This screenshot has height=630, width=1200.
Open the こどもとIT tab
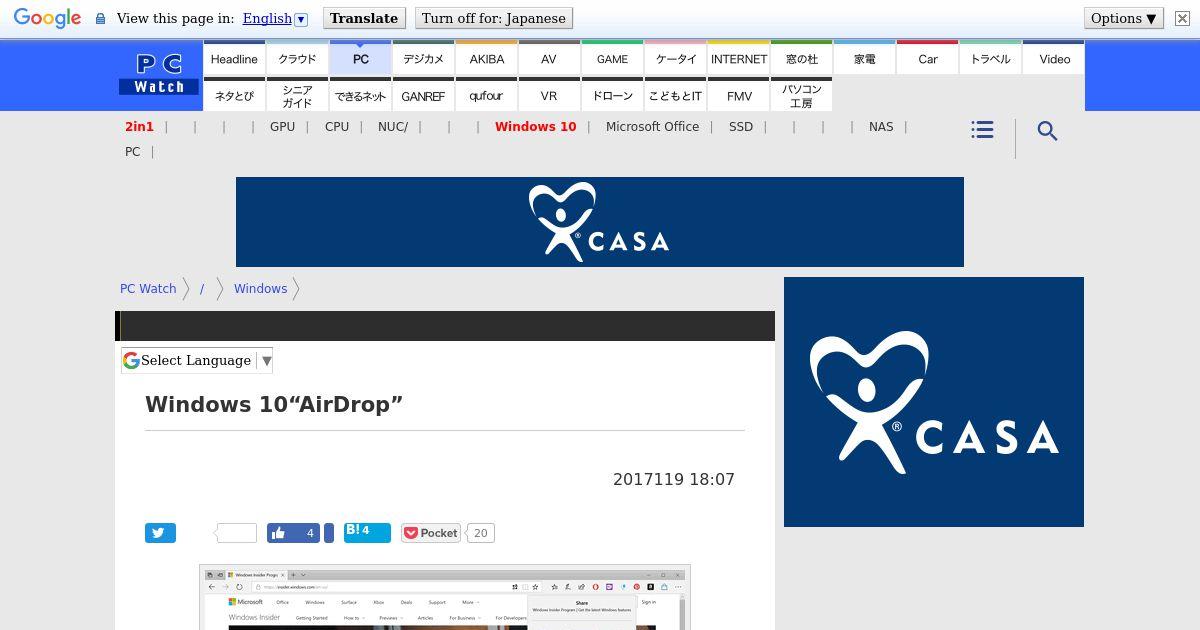[675, 96]
